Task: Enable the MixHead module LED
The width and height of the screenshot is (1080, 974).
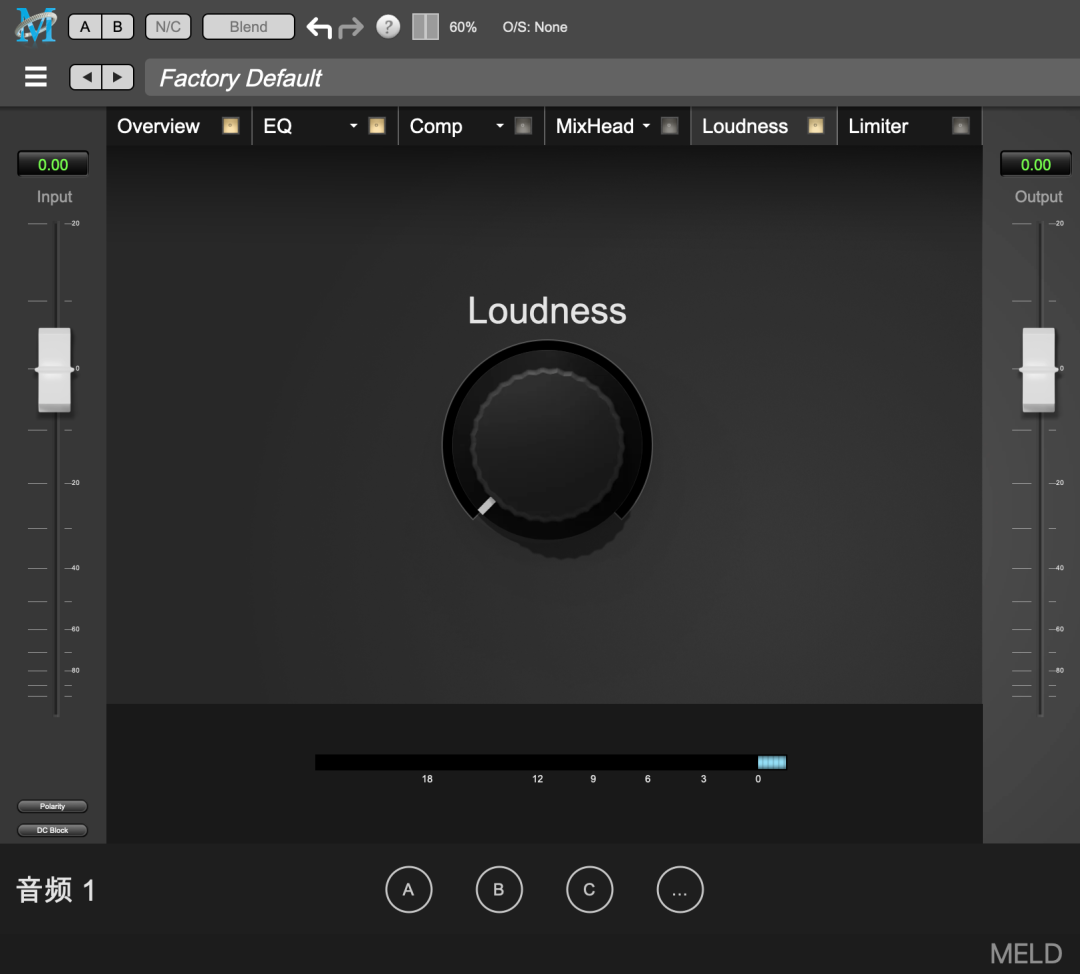Action: click(x=669, y=126)
